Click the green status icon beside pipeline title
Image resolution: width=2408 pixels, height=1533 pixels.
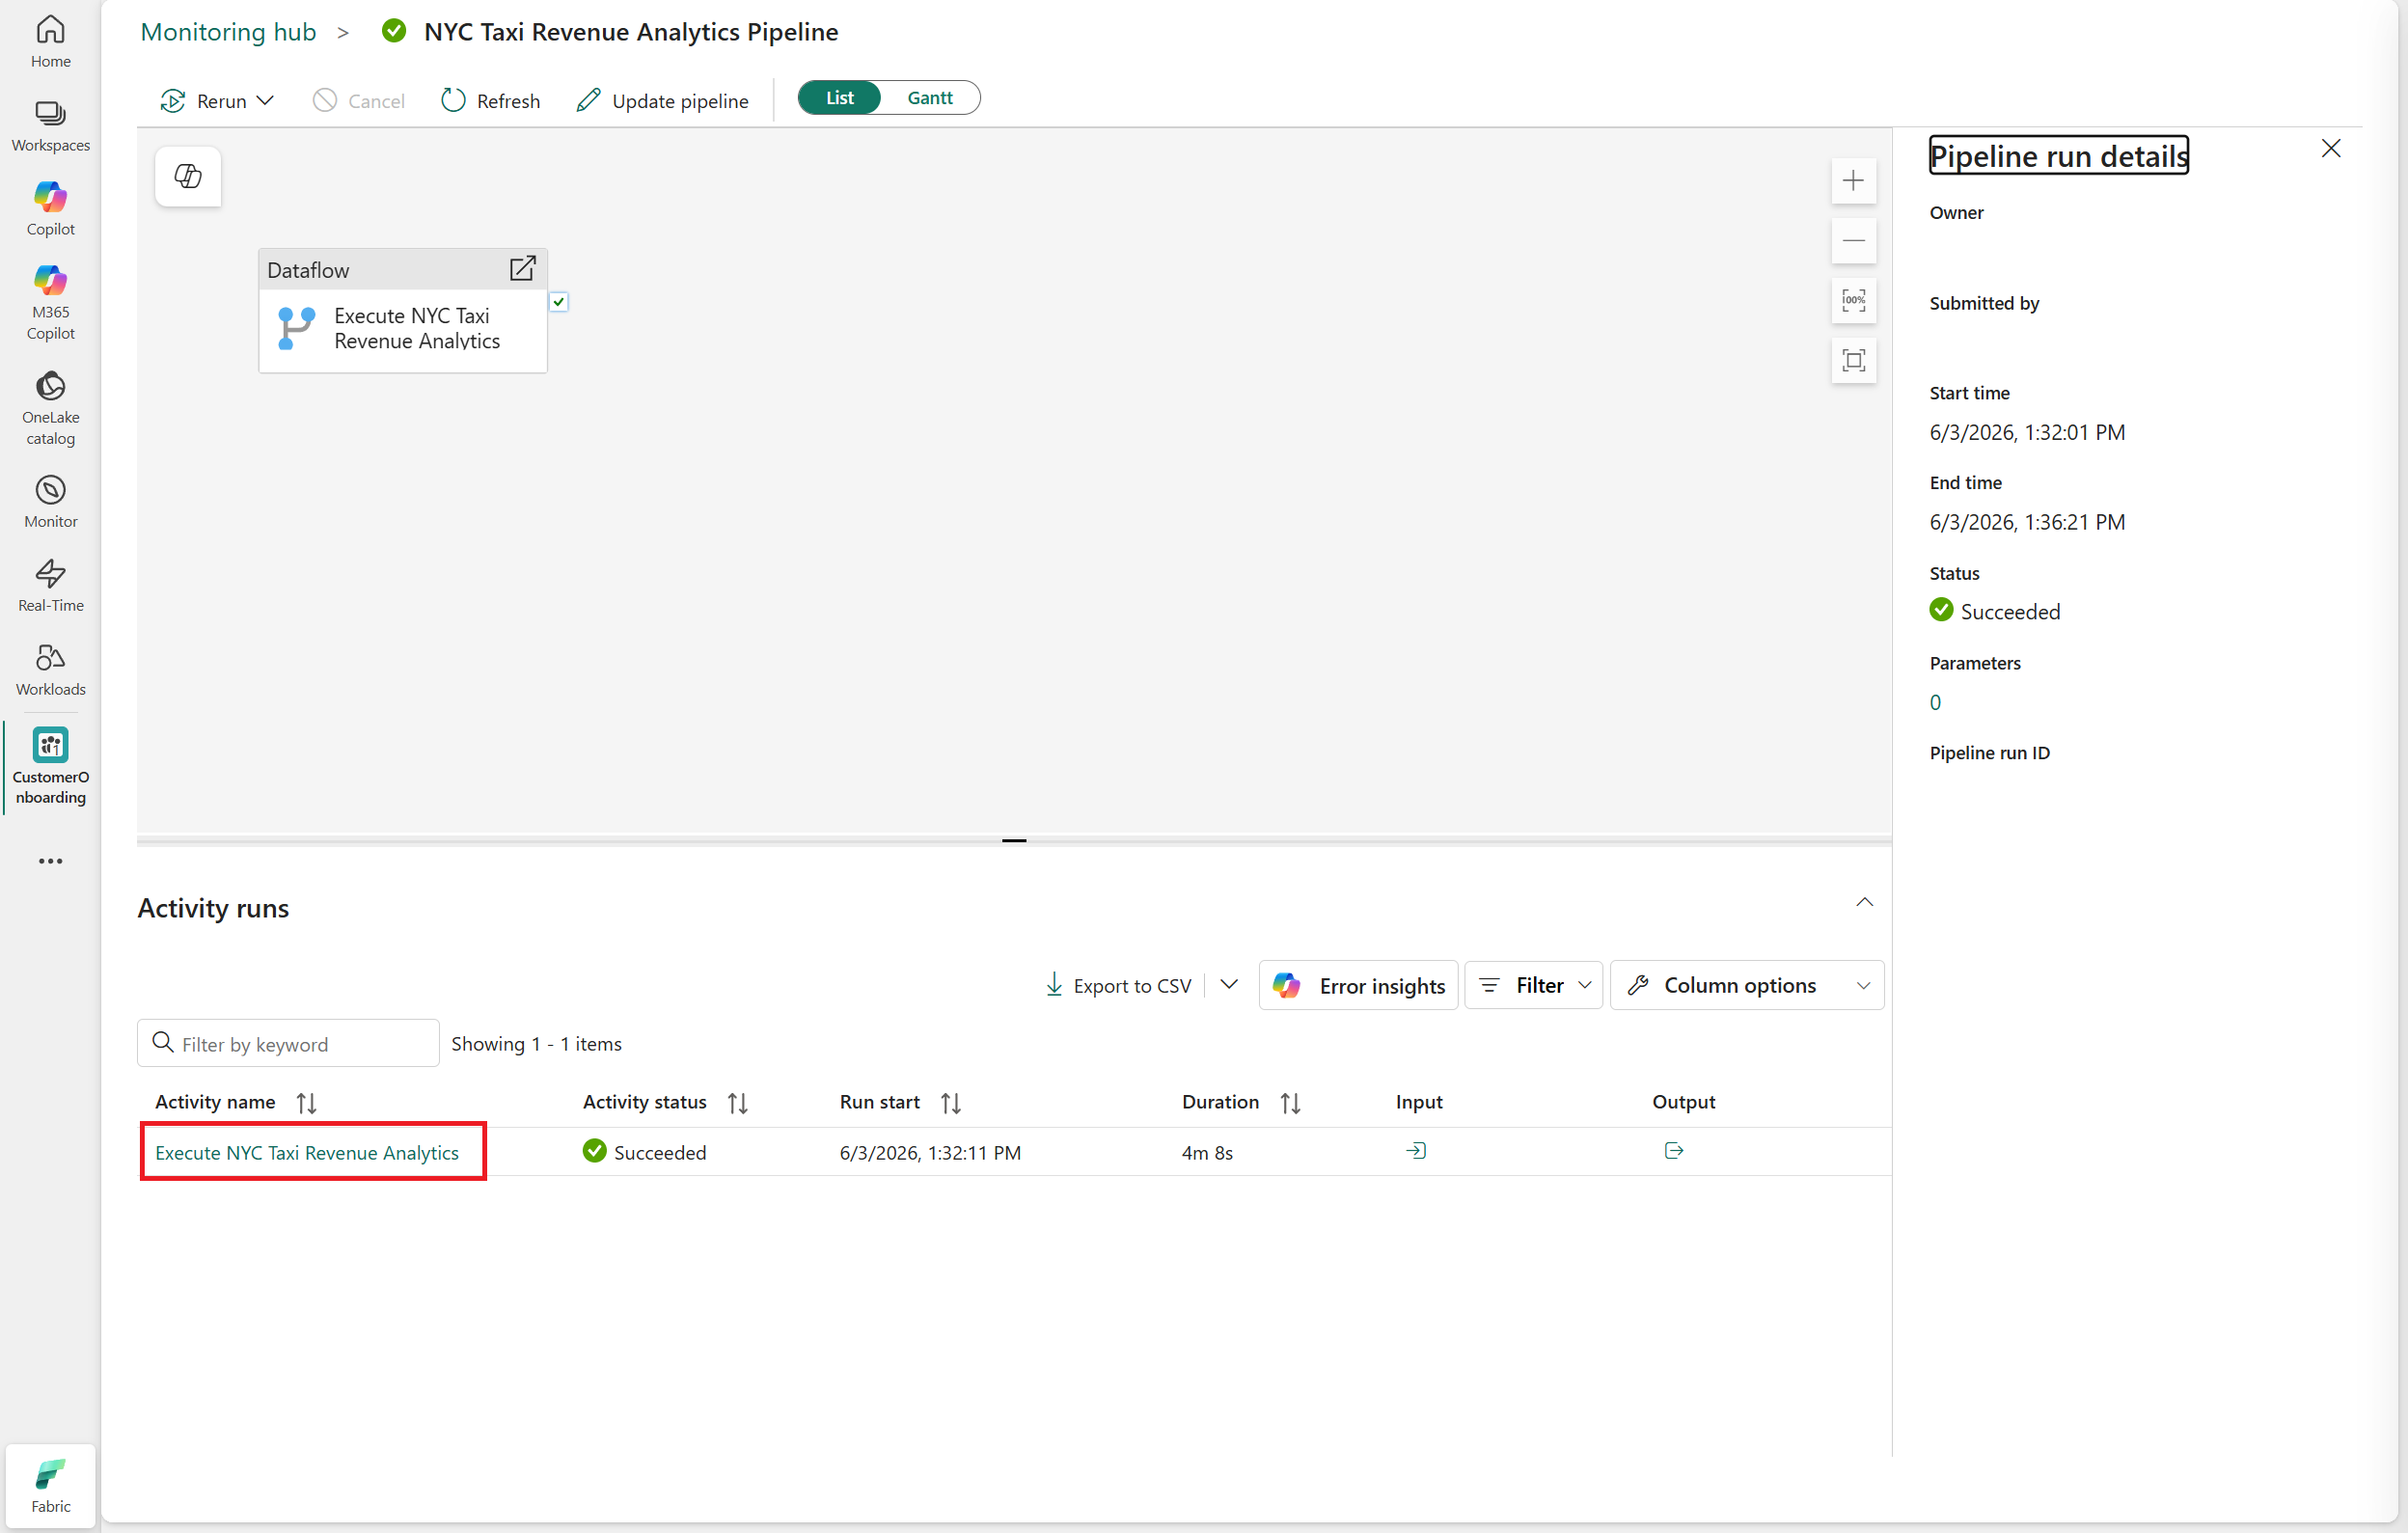[394, 31]
